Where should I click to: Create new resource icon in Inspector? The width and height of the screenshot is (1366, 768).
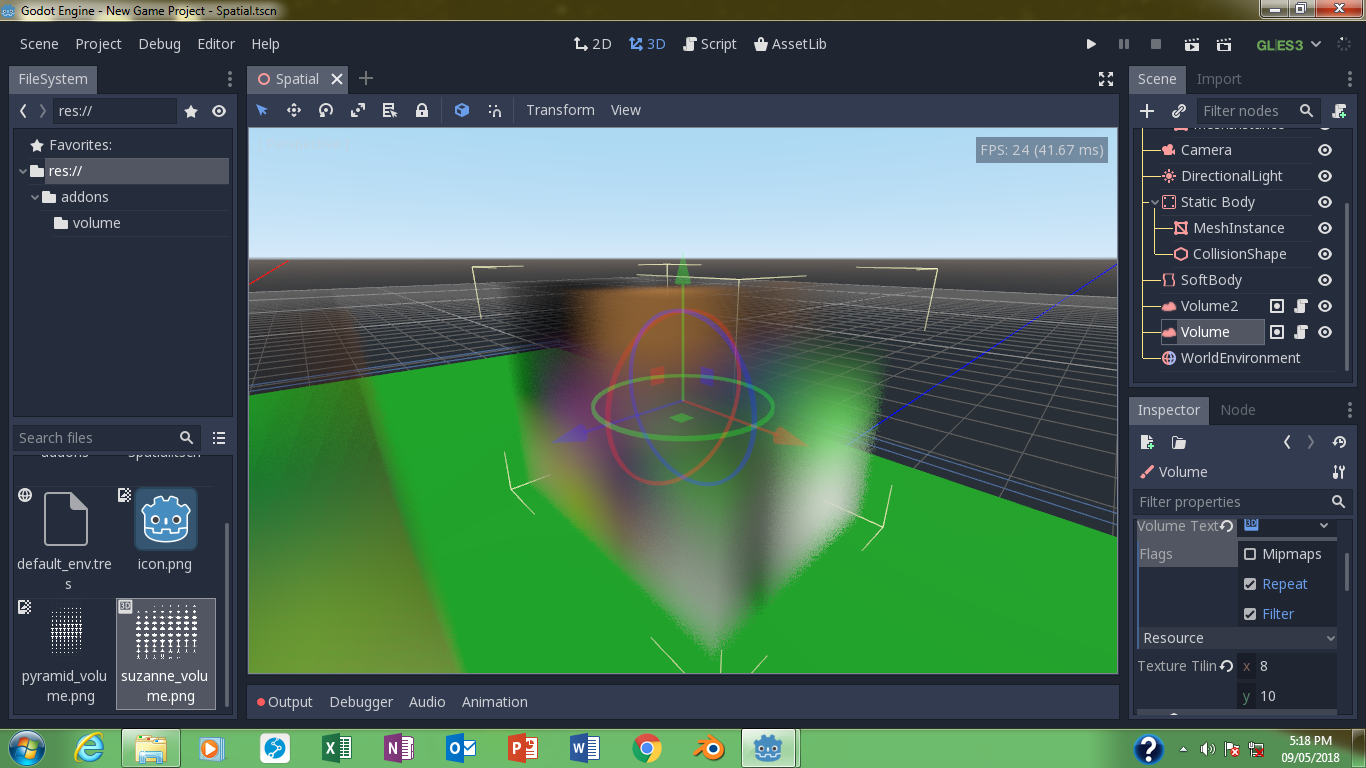click(x=1147, y=442)
